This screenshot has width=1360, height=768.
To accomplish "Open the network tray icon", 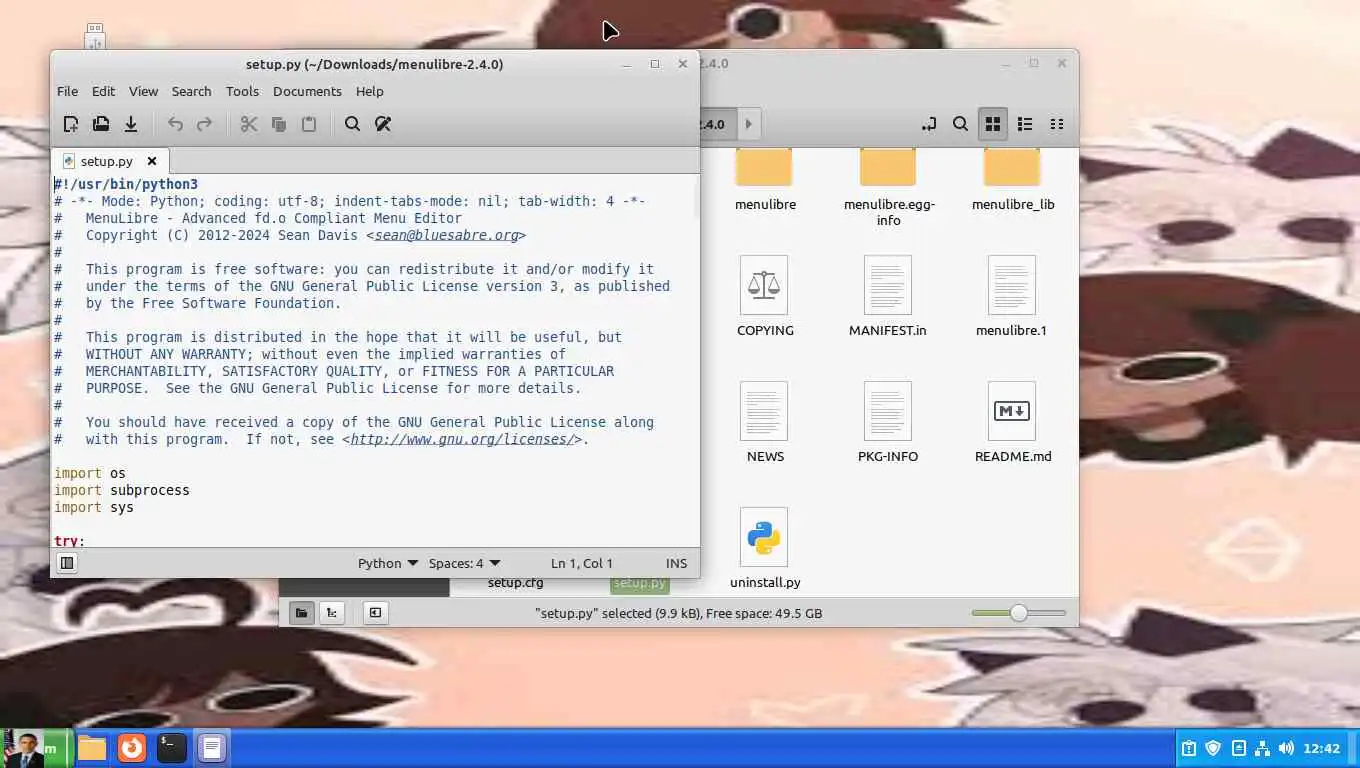I will coord(1262,748).
